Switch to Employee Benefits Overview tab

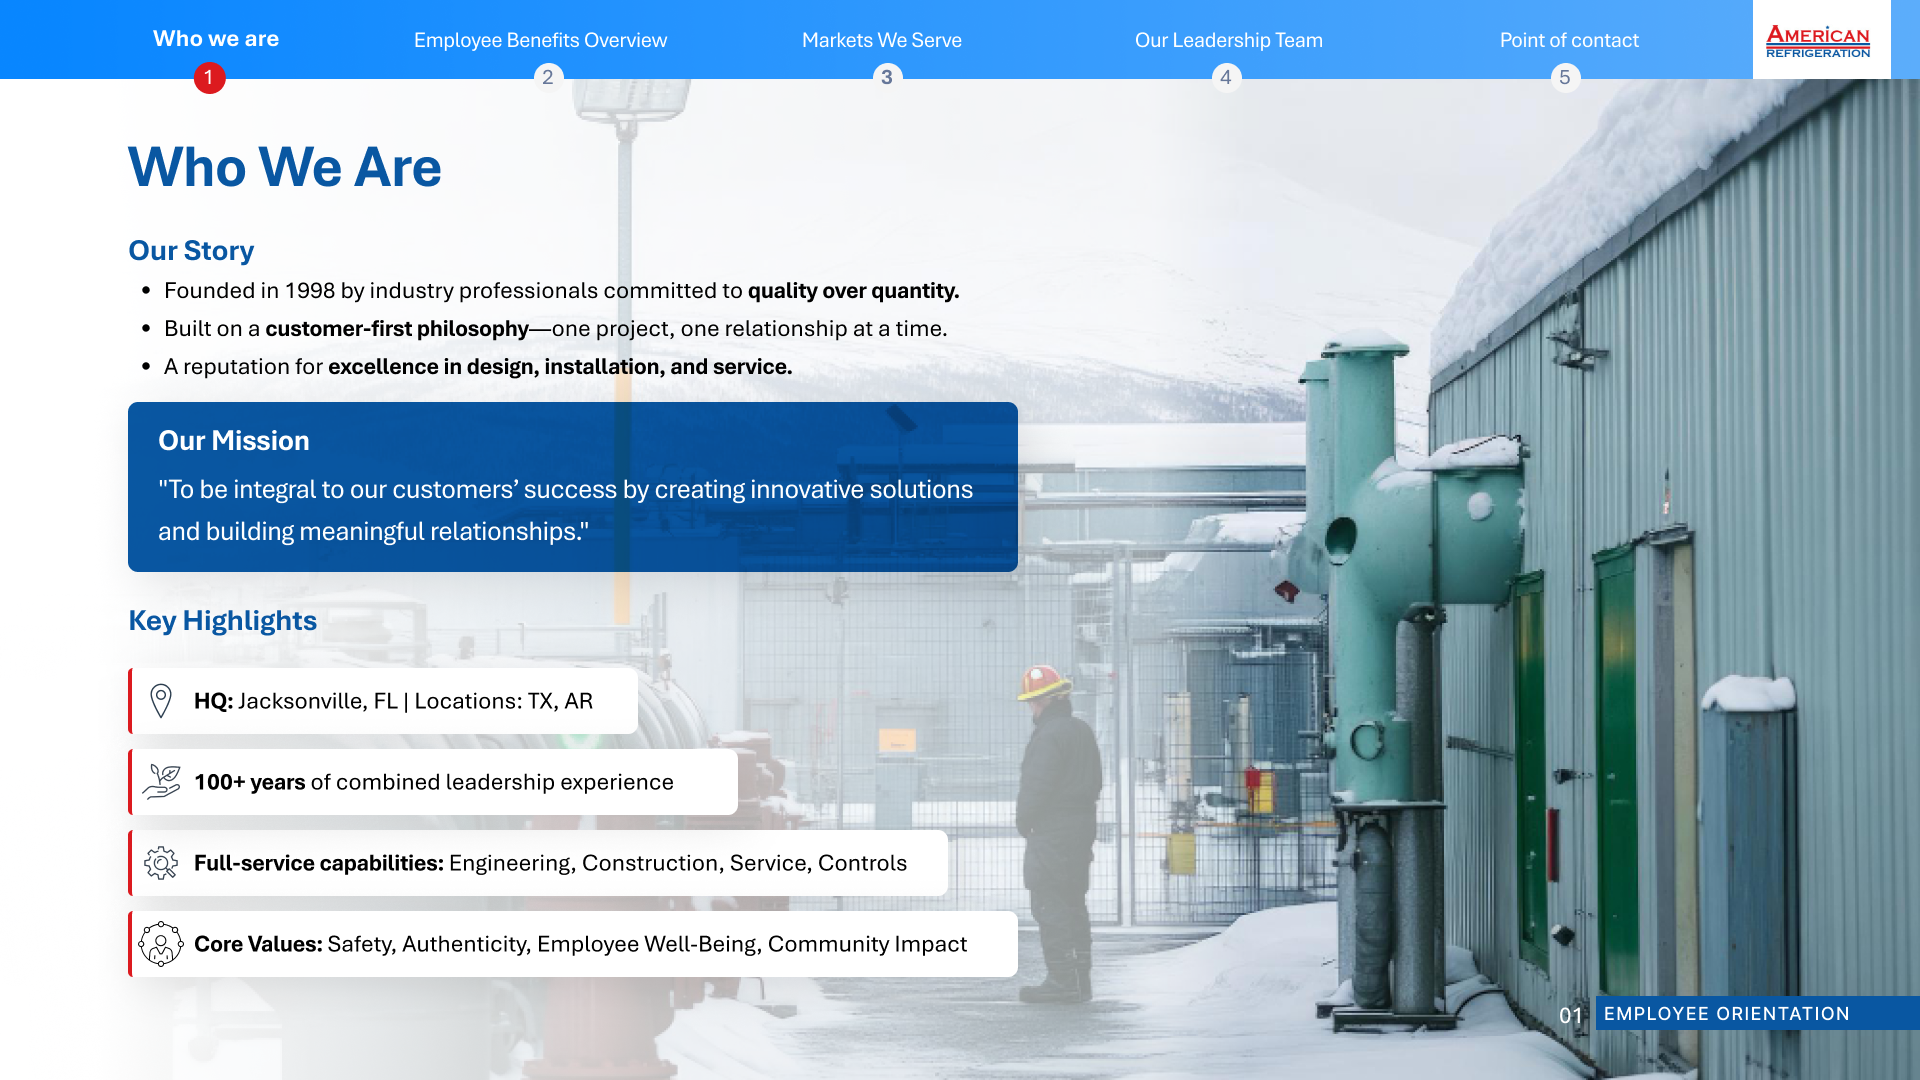tap(540, 40)
